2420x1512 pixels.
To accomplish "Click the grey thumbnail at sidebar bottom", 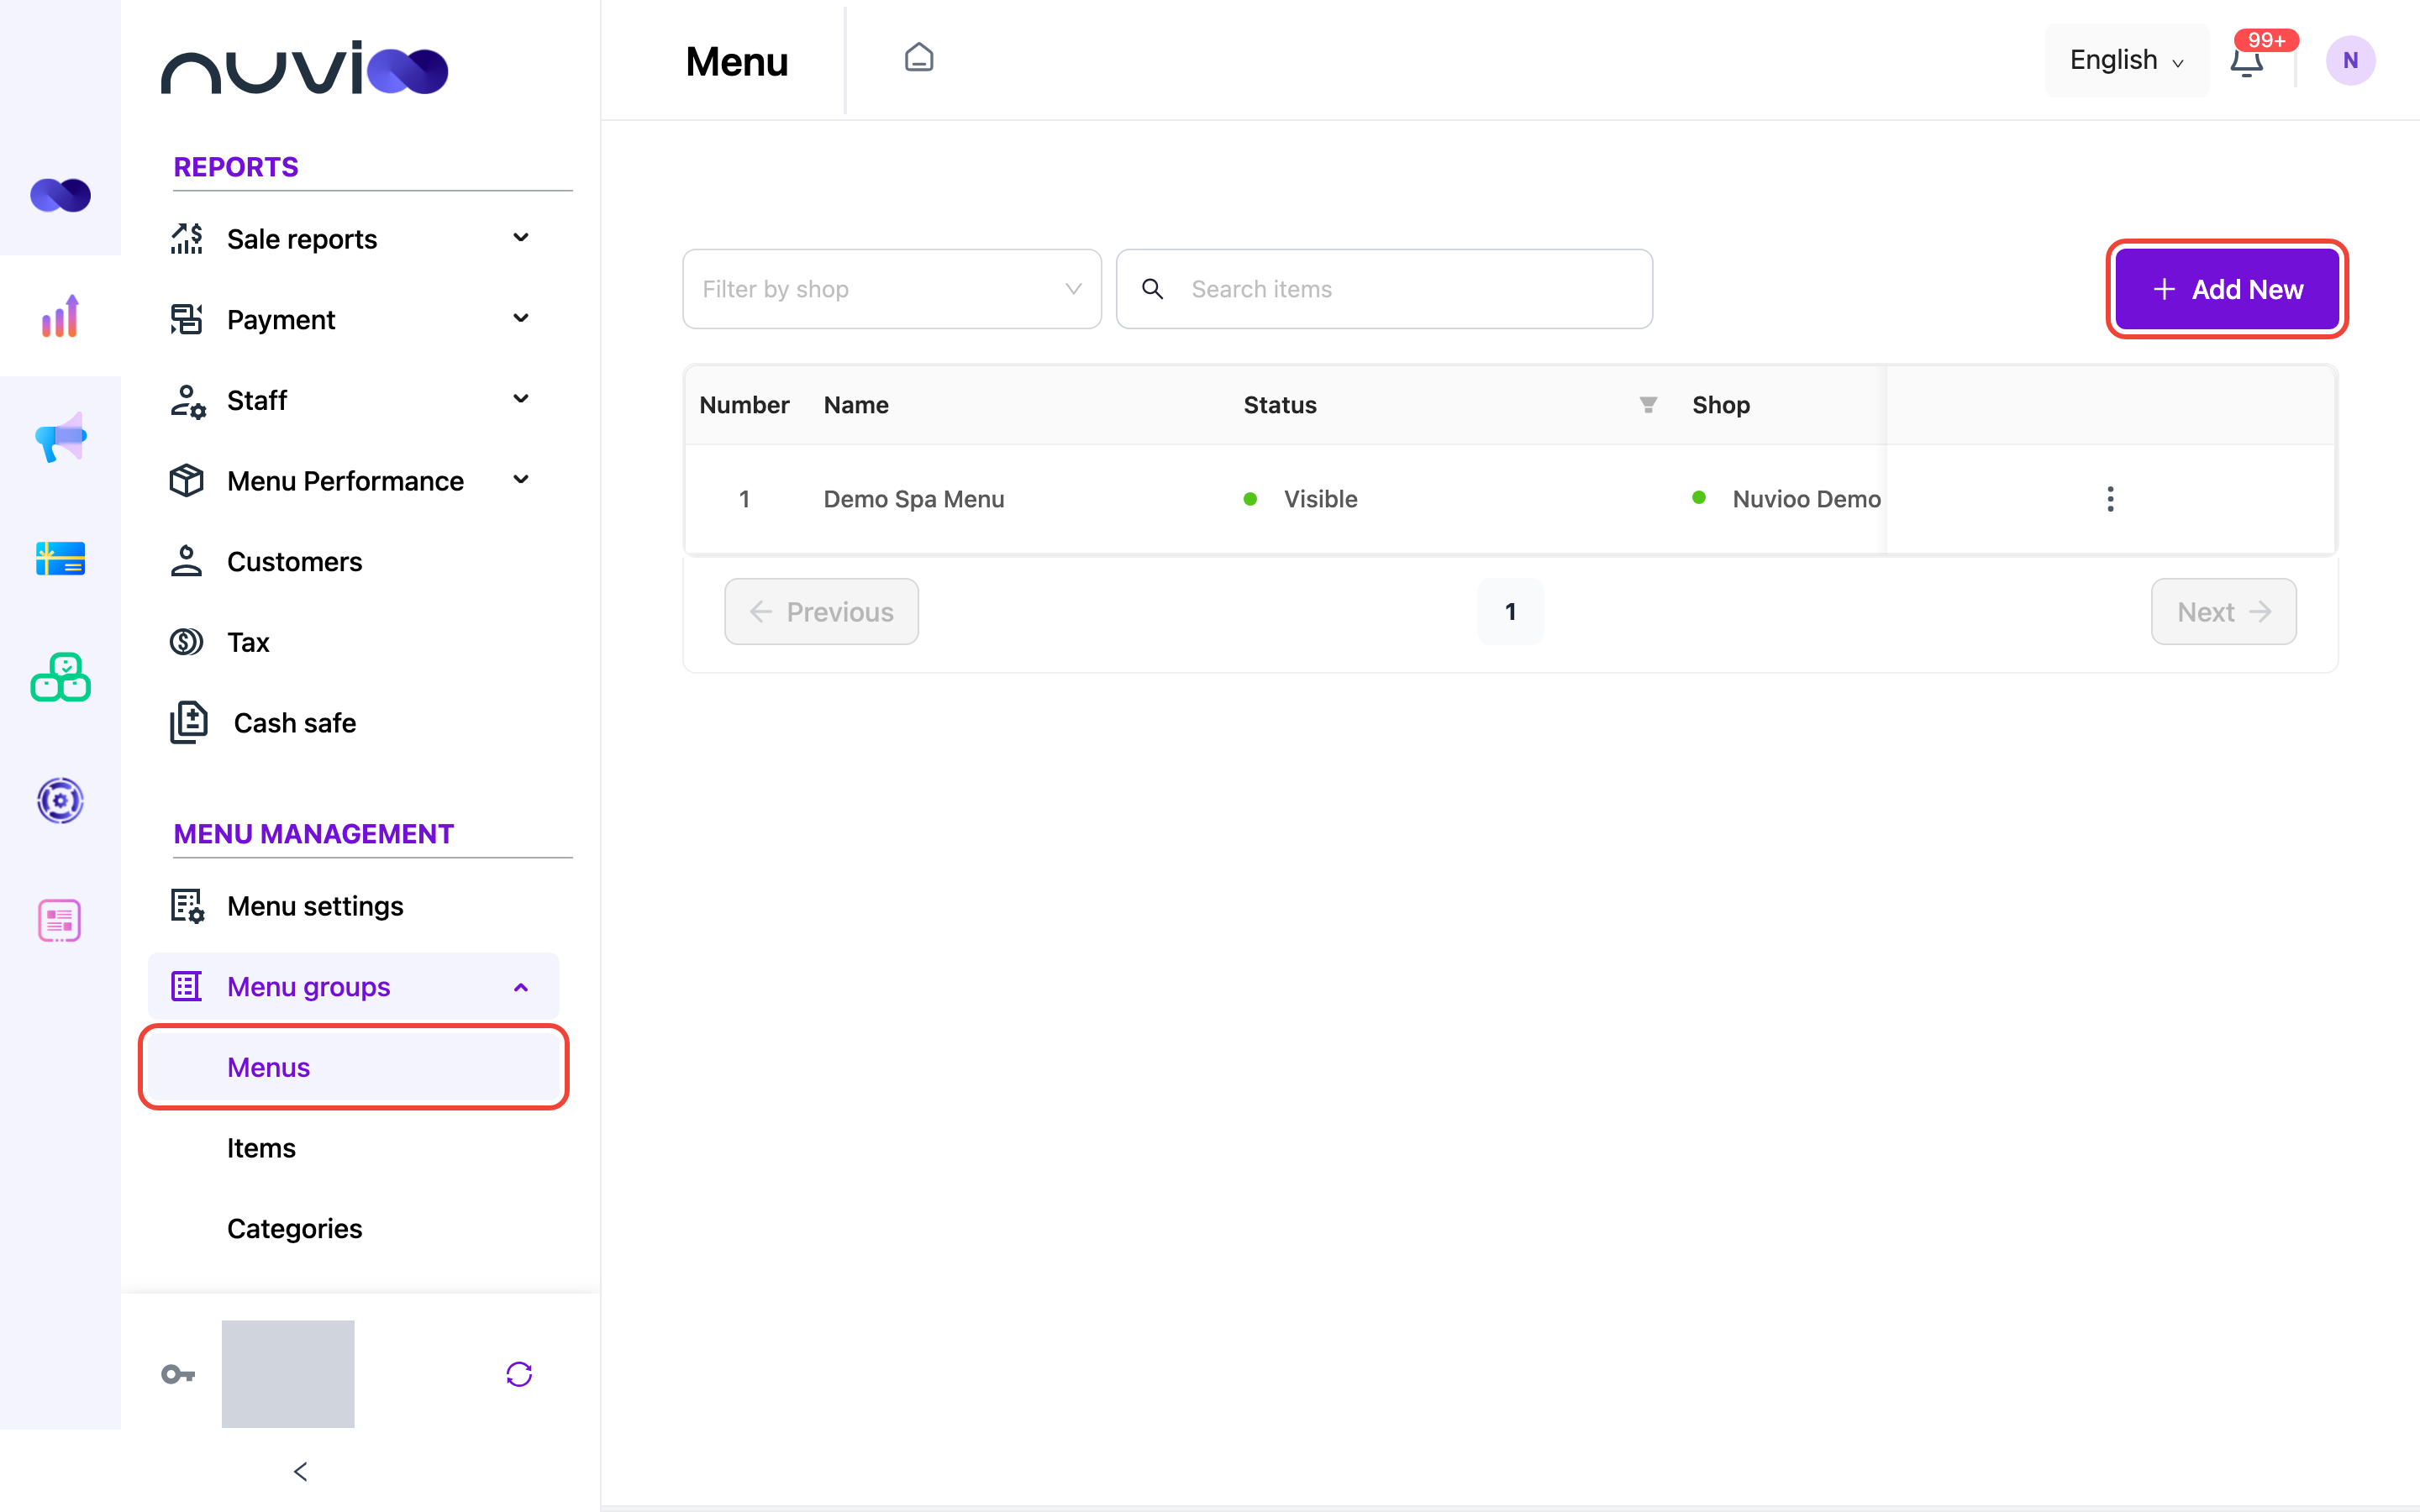I will pyautogui.click(x=288, y=1374).
